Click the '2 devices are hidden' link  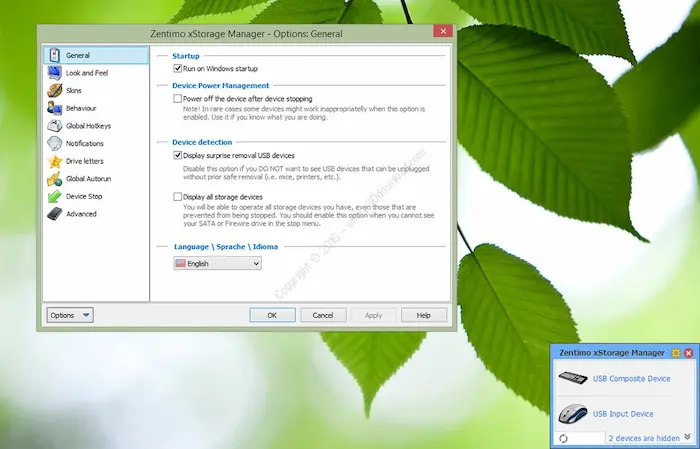(644, 438)
